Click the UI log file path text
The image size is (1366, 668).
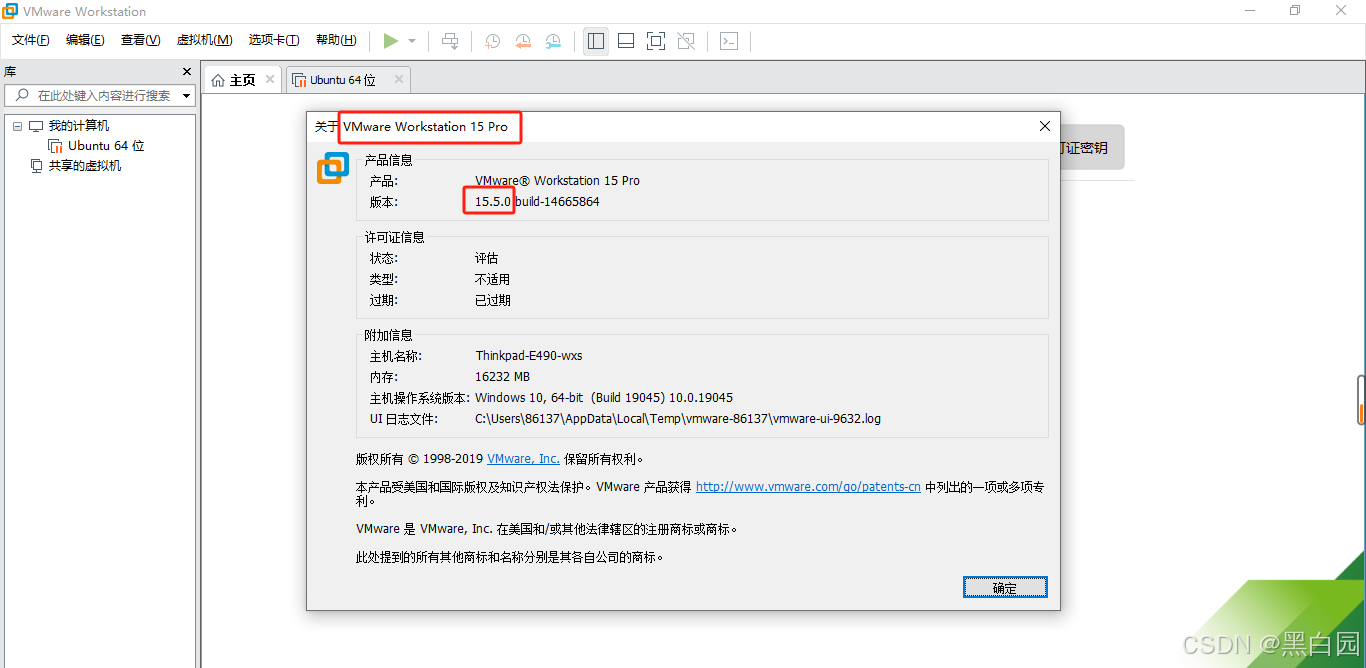pyautogui.click(x=678, y=419)
